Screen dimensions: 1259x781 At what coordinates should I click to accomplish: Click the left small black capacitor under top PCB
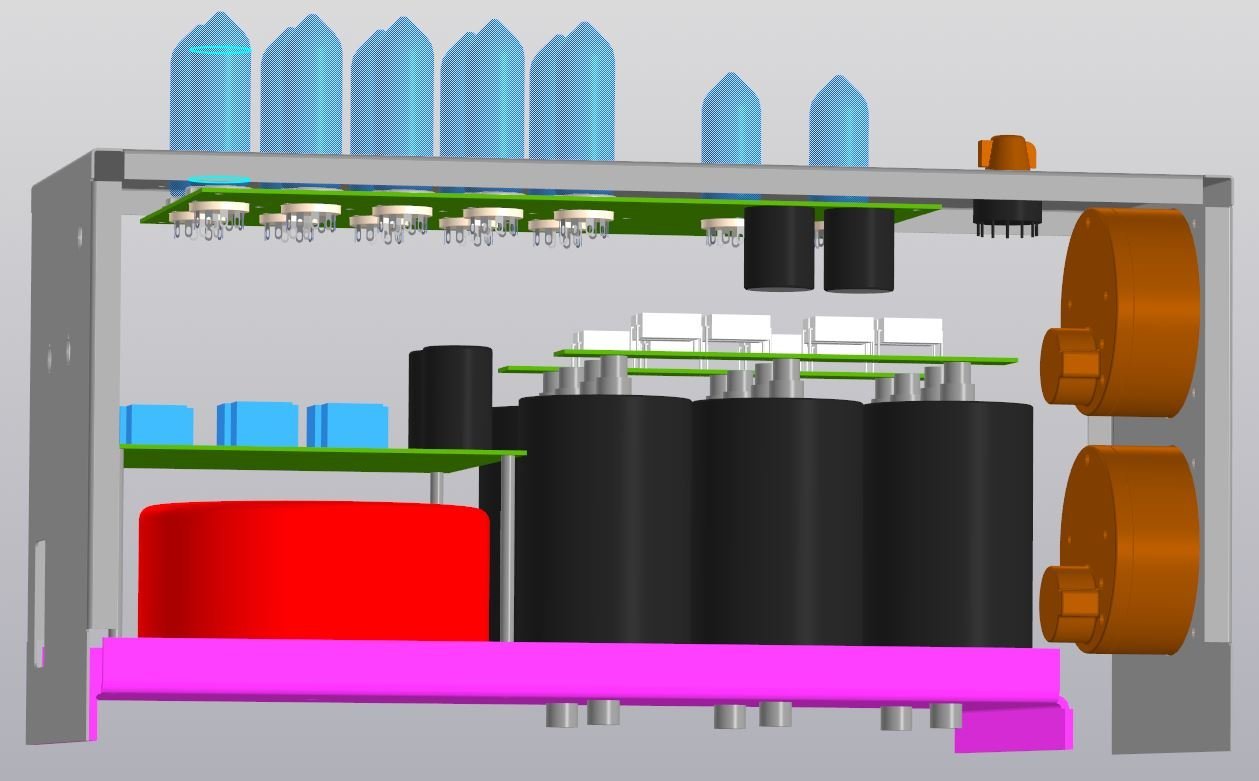[x=779, y=248]
